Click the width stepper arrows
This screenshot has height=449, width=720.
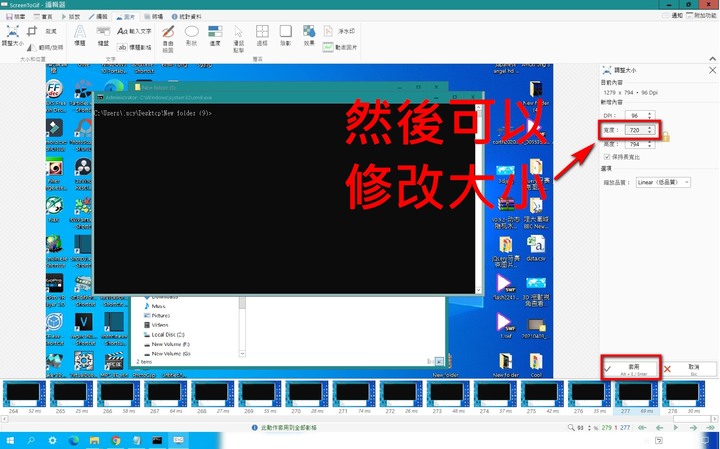coord(649,130)
